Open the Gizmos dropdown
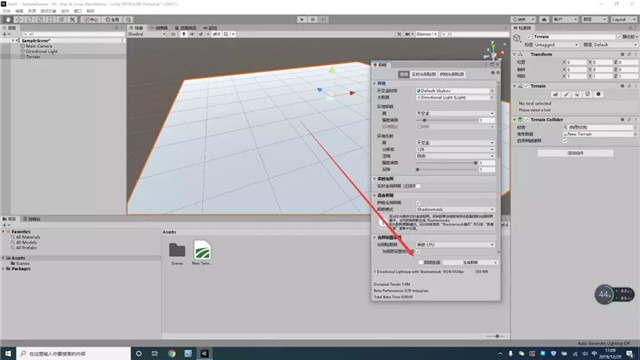The image size is (640, 360). click(x=426, y=34)
